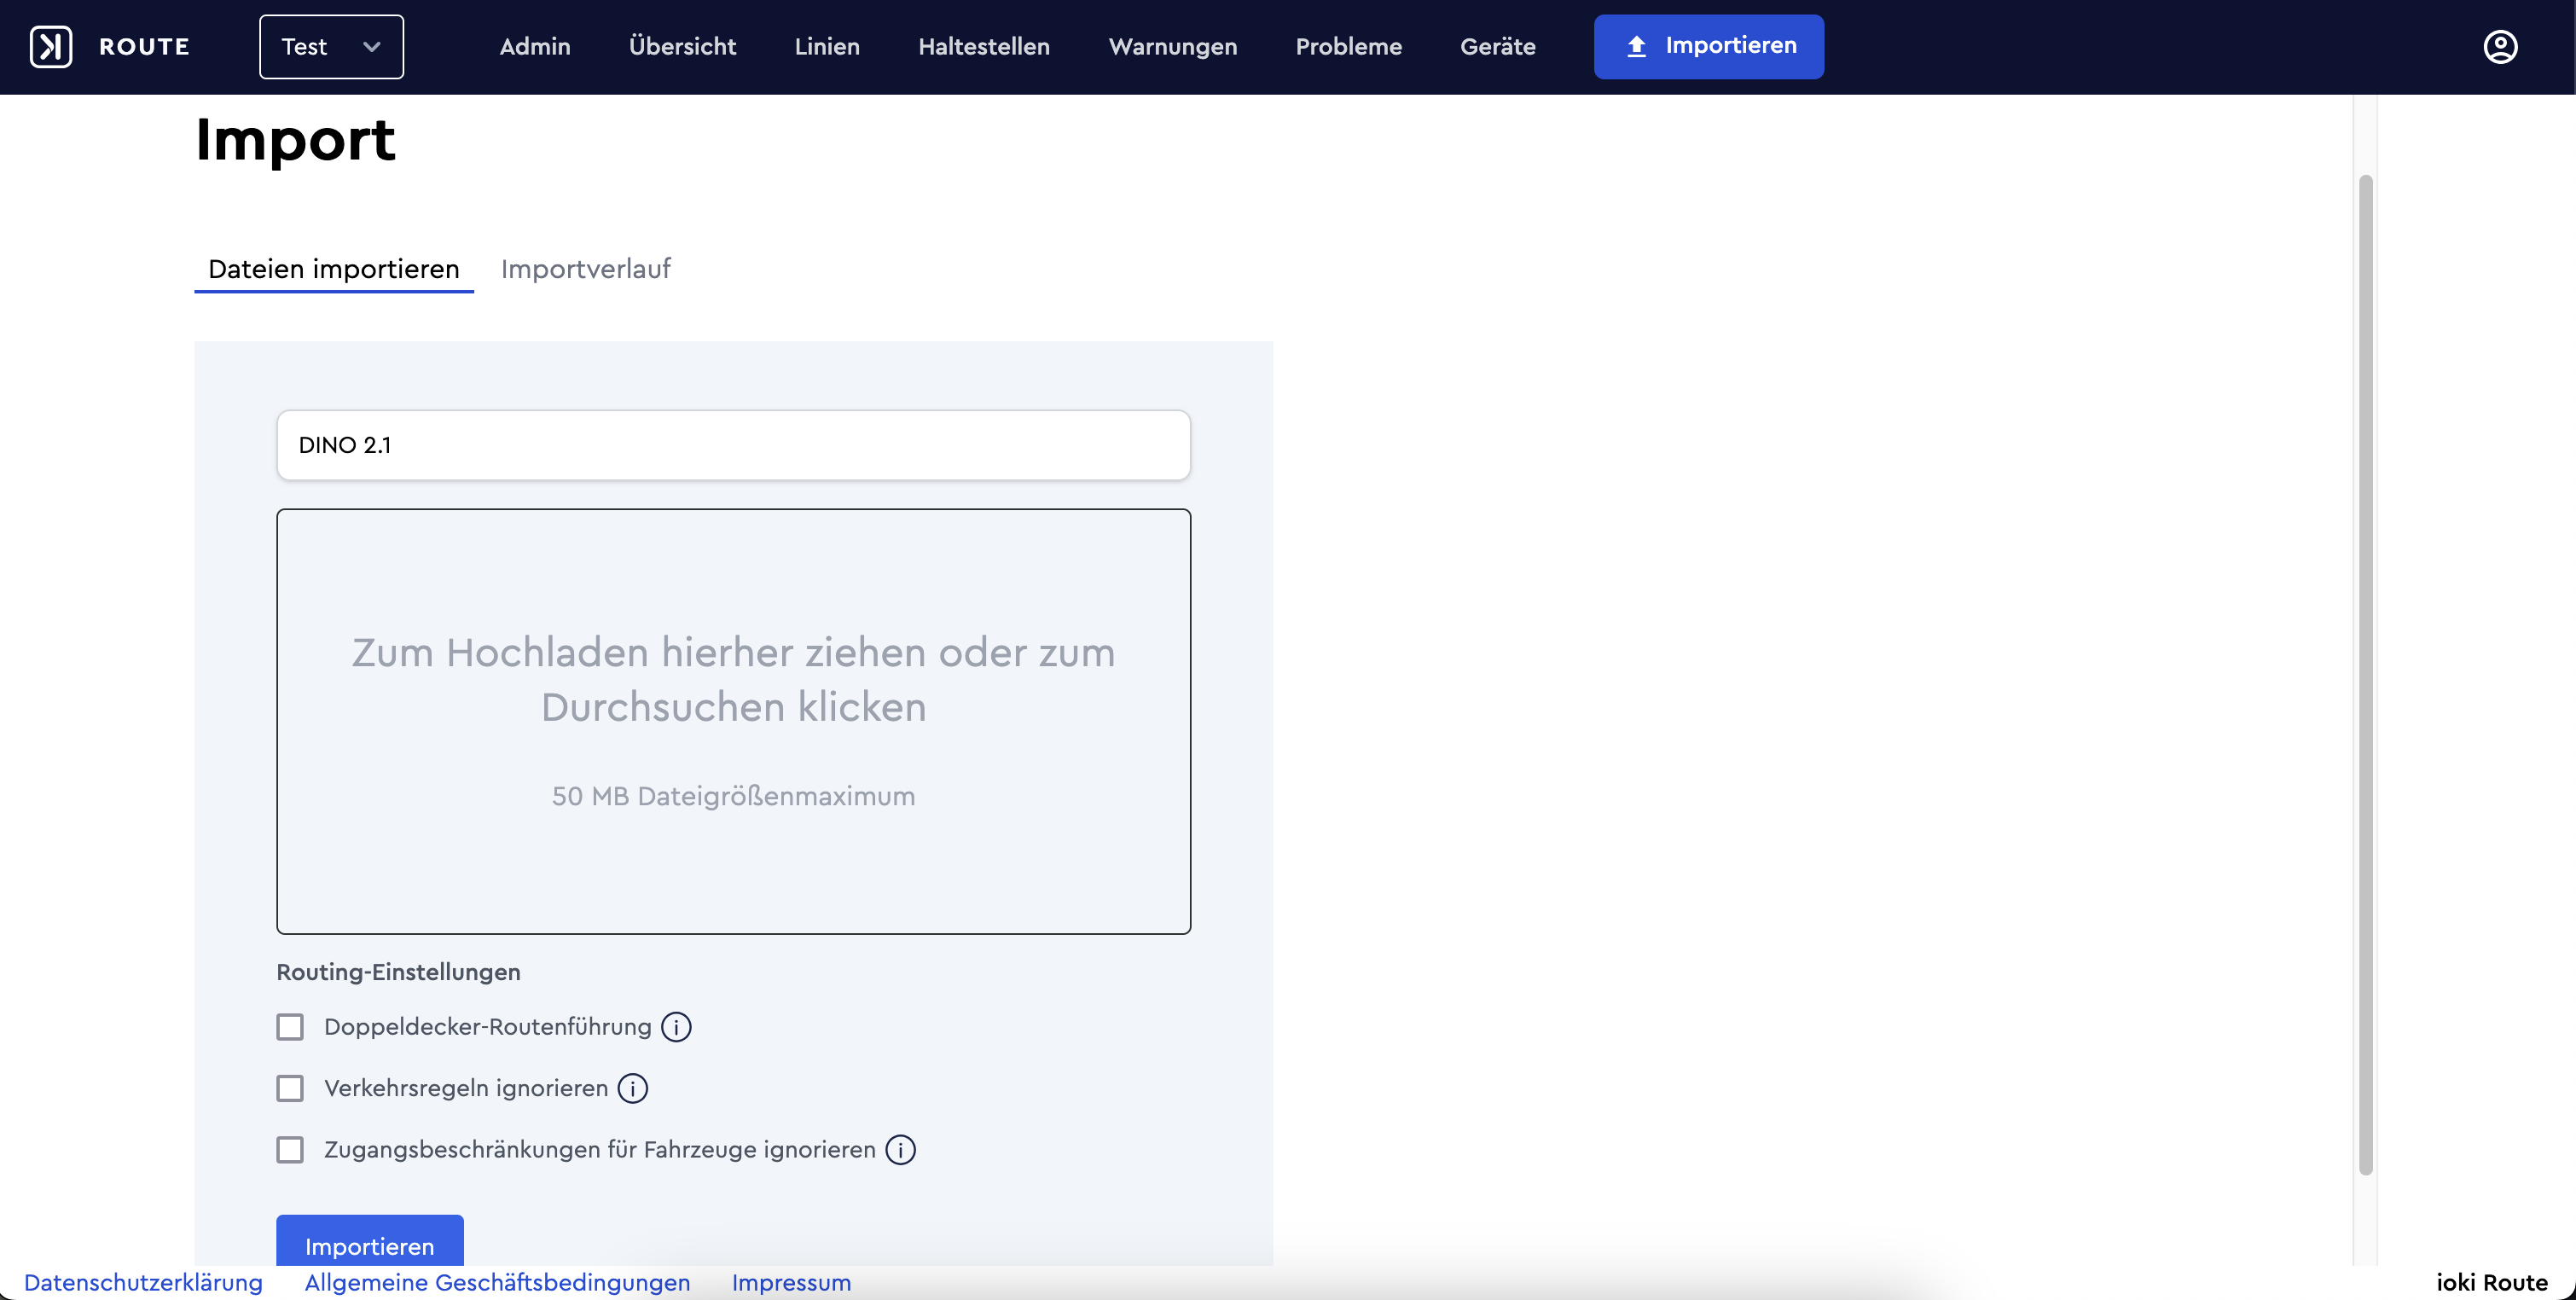Switch to the Importverlauf tab
The width and height of the screenshot is (2576, 1300).
[585, 269]
